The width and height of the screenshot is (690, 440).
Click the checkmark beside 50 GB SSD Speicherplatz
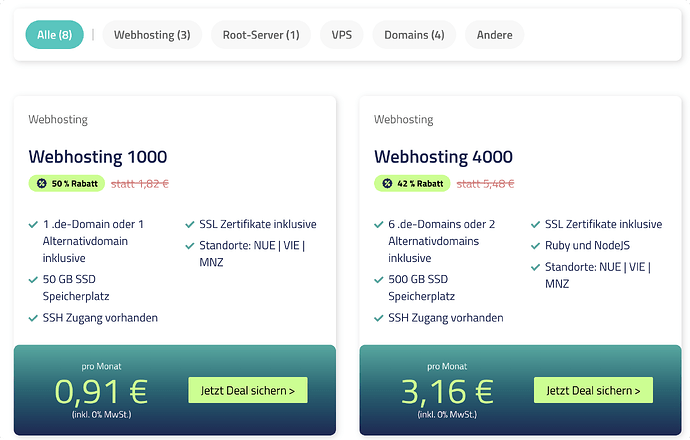click(x=34, y=280)
